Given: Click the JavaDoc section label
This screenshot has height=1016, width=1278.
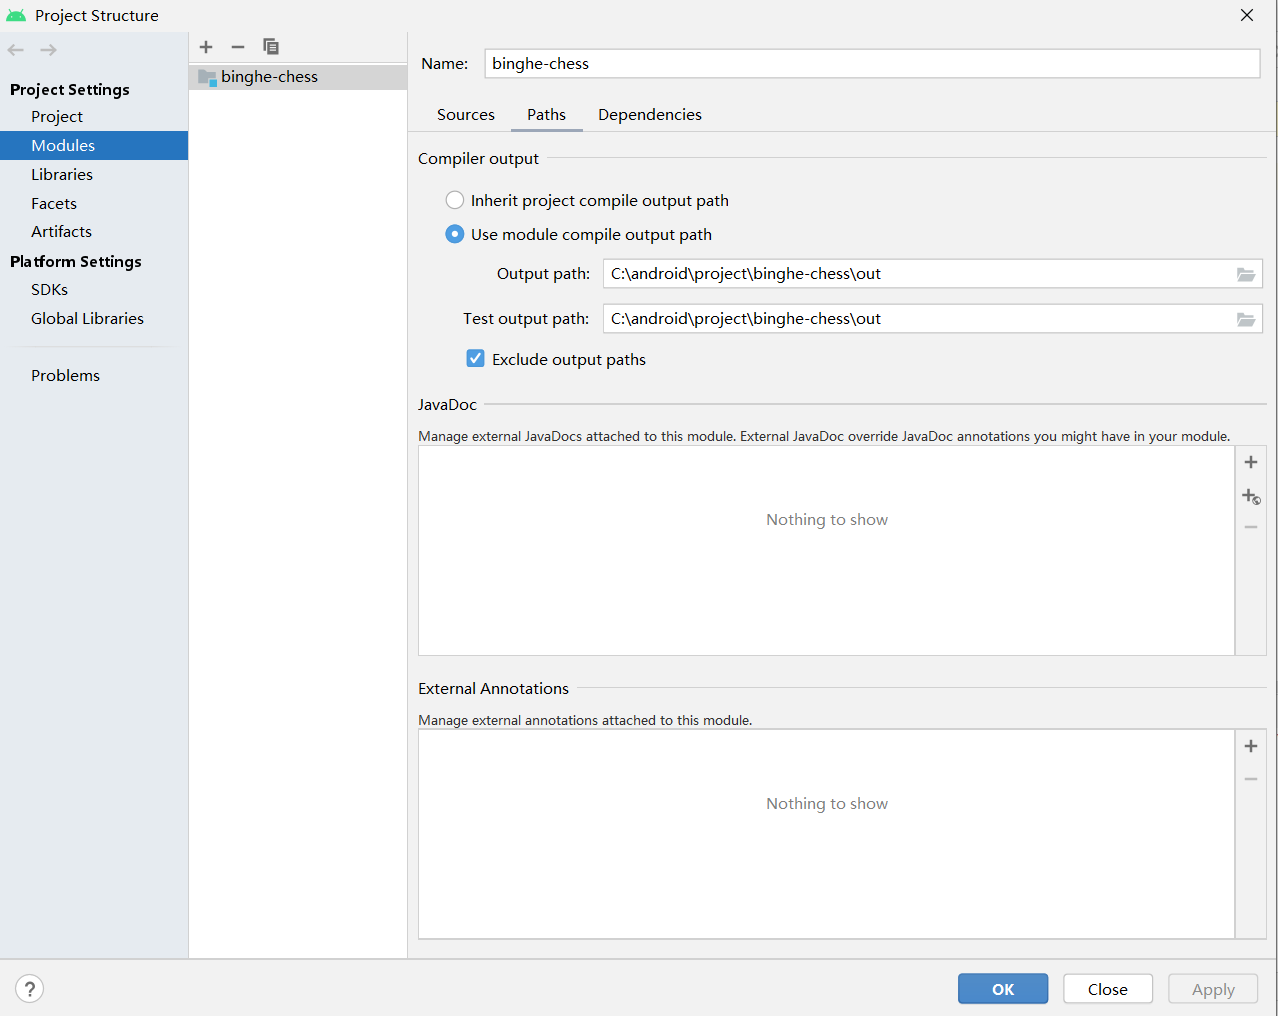Looking at the screenshot, I should point(447,404).
